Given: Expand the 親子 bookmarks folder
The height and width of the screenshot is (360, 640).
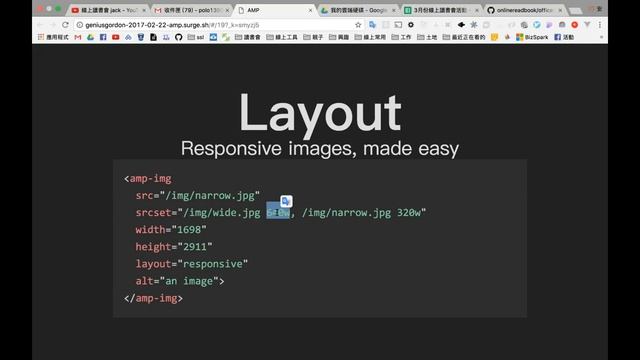Looking at the screenshot, I should 313,37.
